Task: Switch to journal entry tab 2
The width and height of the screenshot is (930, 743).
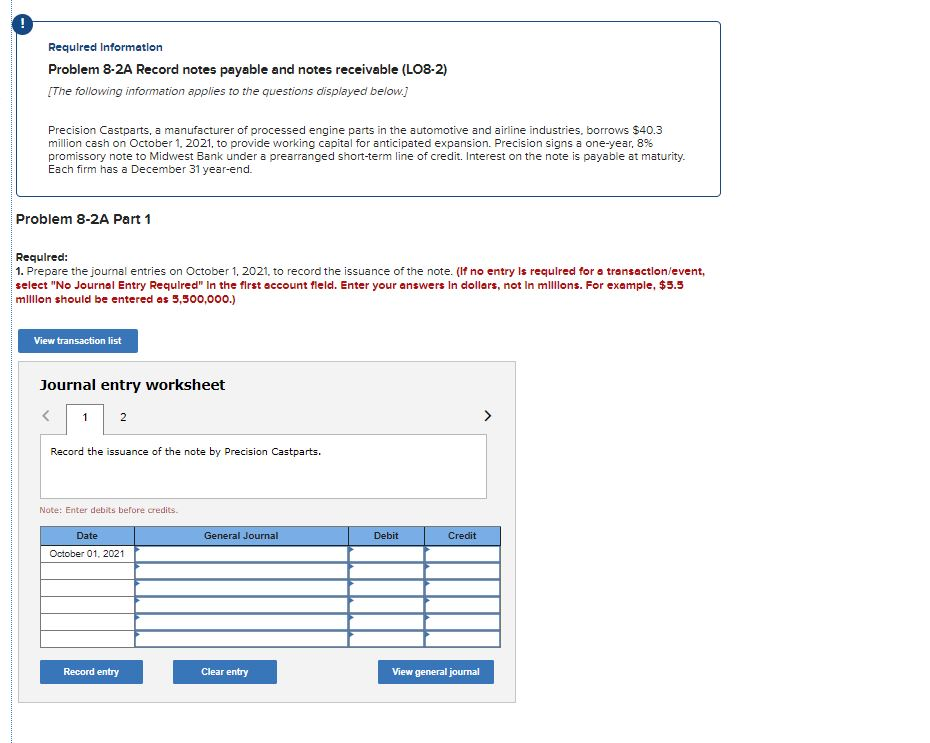Action: tap(122, 415)
